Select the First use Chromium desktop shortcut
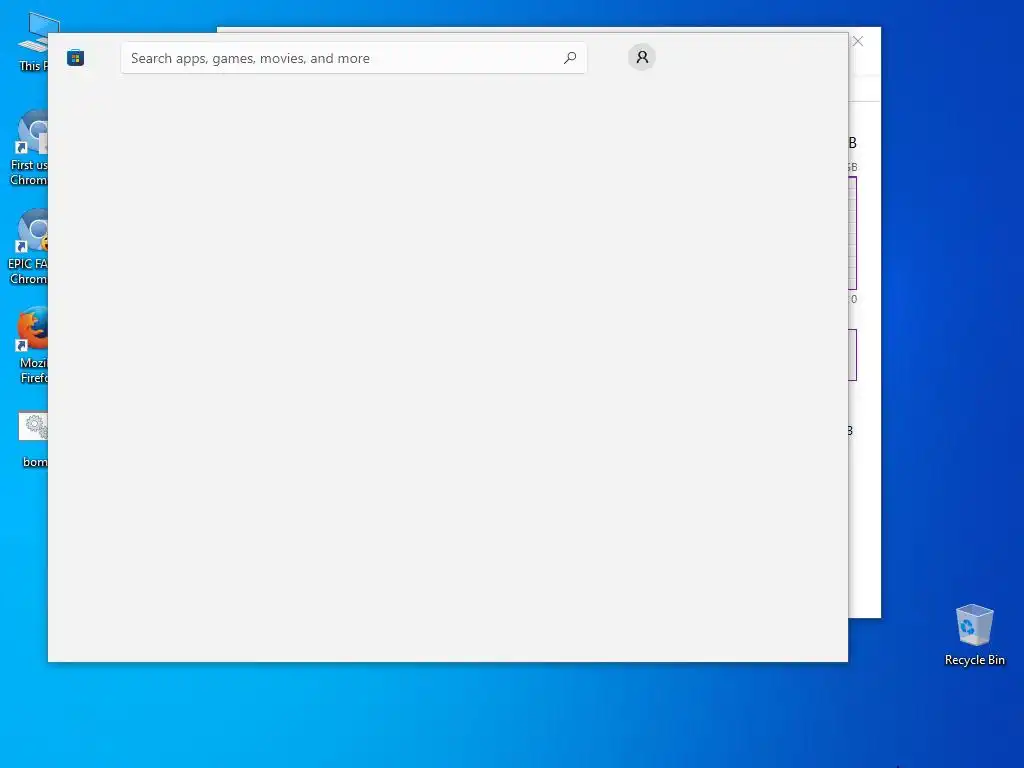The height and width of the screenshot is (768, 1024). pos(29,148)
